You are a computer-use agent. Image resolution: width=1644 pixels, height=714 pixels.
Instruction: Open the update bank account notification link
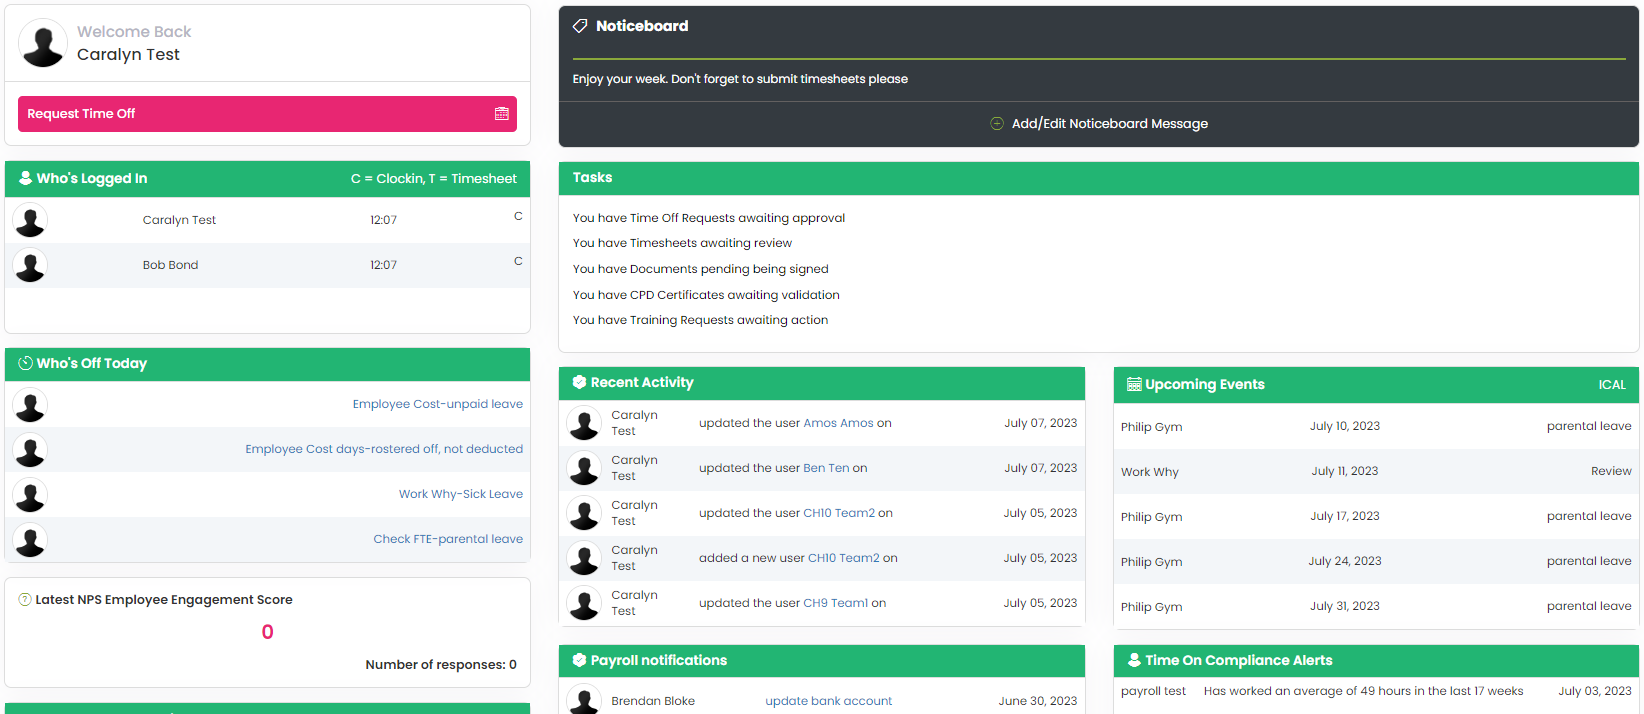tap(828, 702)
